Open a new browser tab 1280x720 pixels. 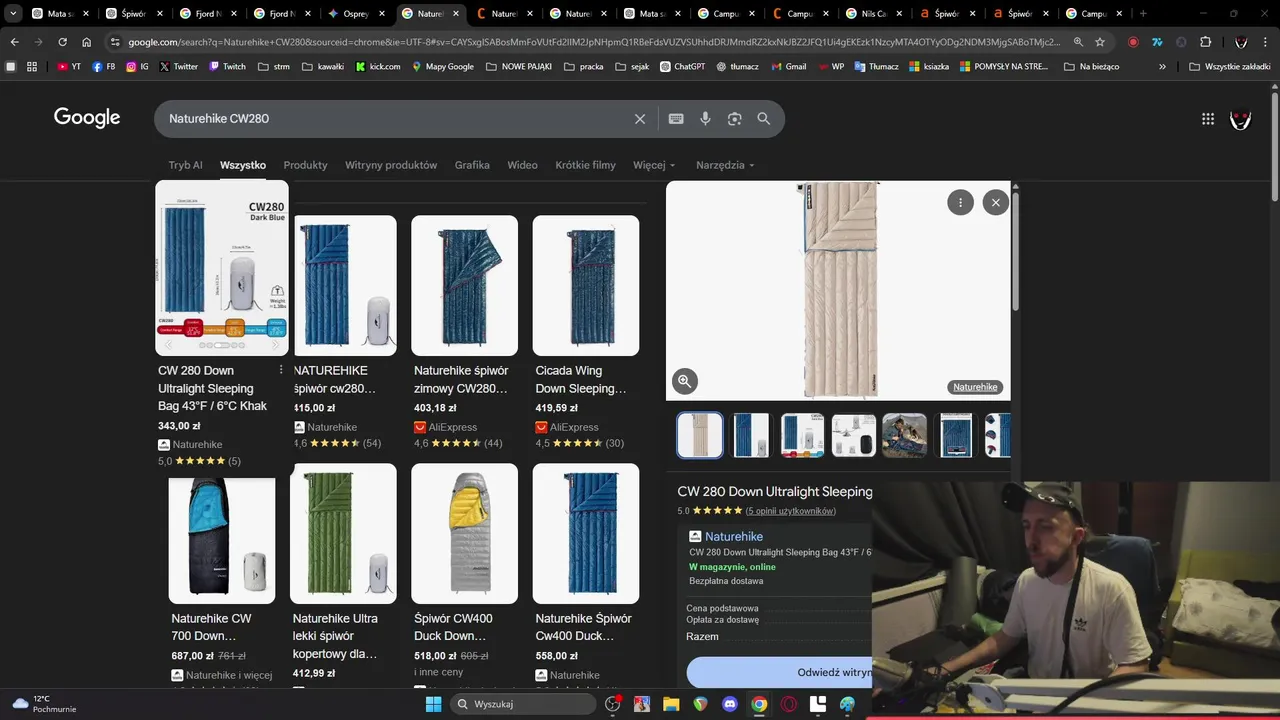pyautogui.click(x=1143, y=14)
